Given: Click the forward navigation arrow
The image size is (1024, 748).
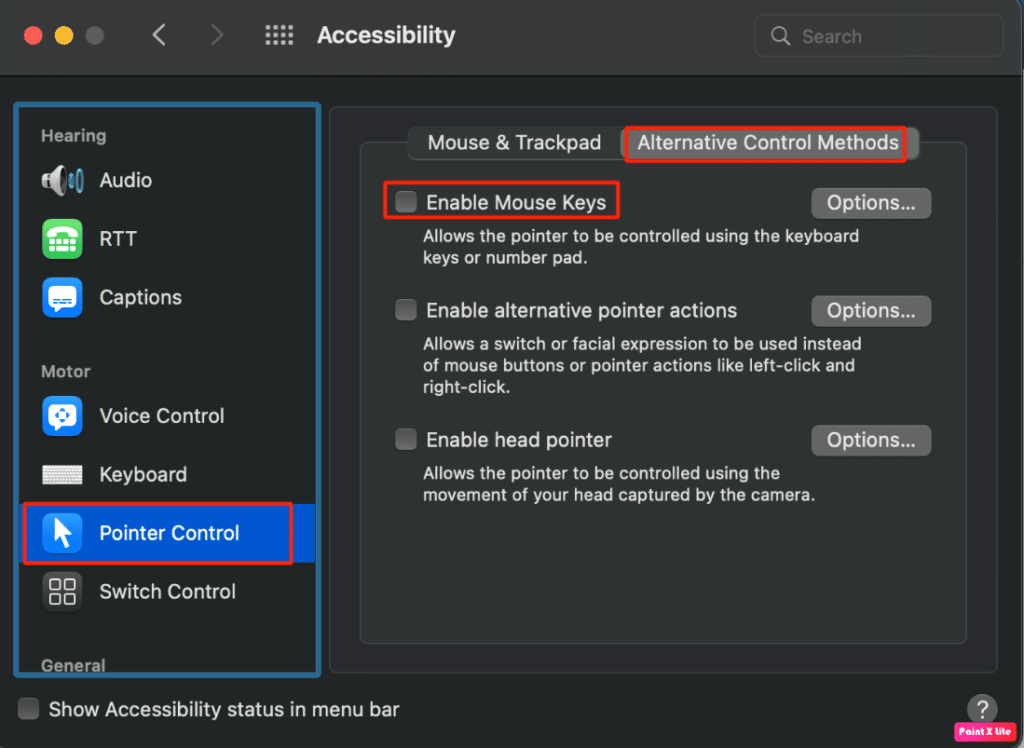Looking at the screenshot, I should [x=217, y=34].
